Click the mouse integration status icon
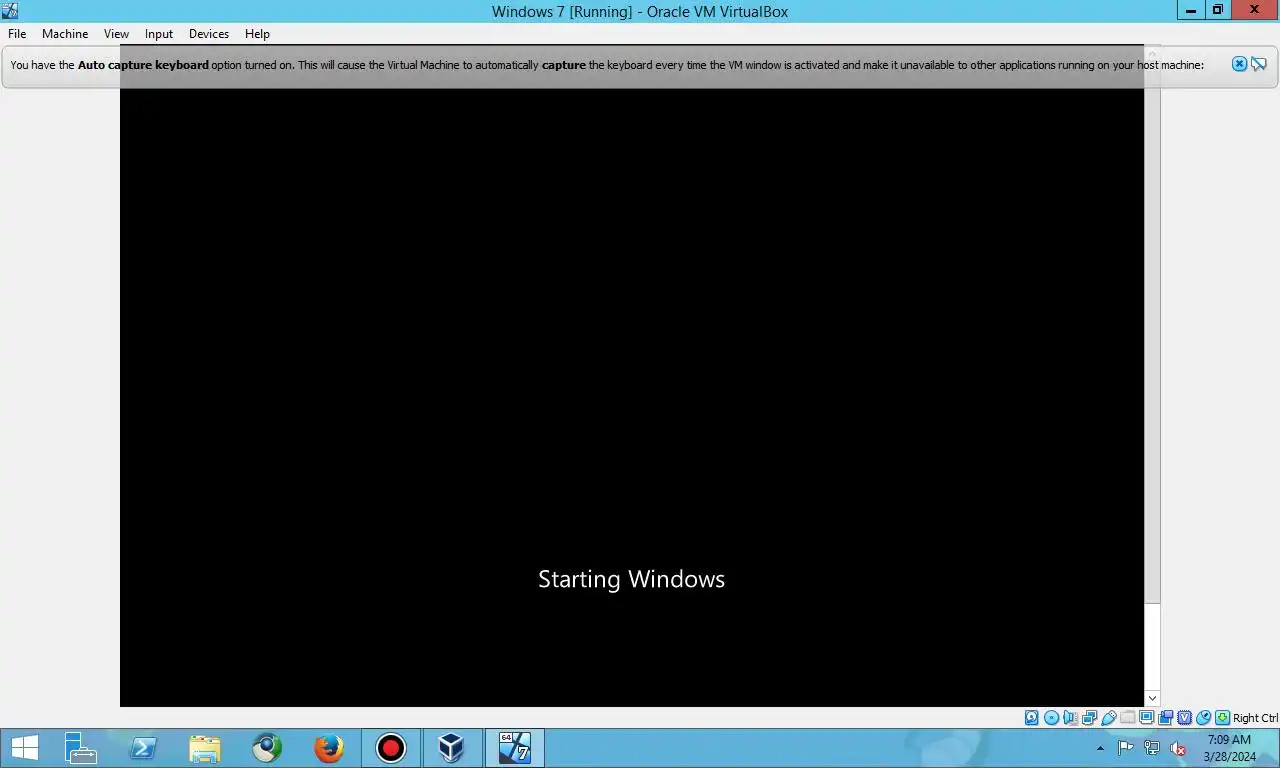Viewport: 1280px width, 768px height. click(x=1204, y=718)
